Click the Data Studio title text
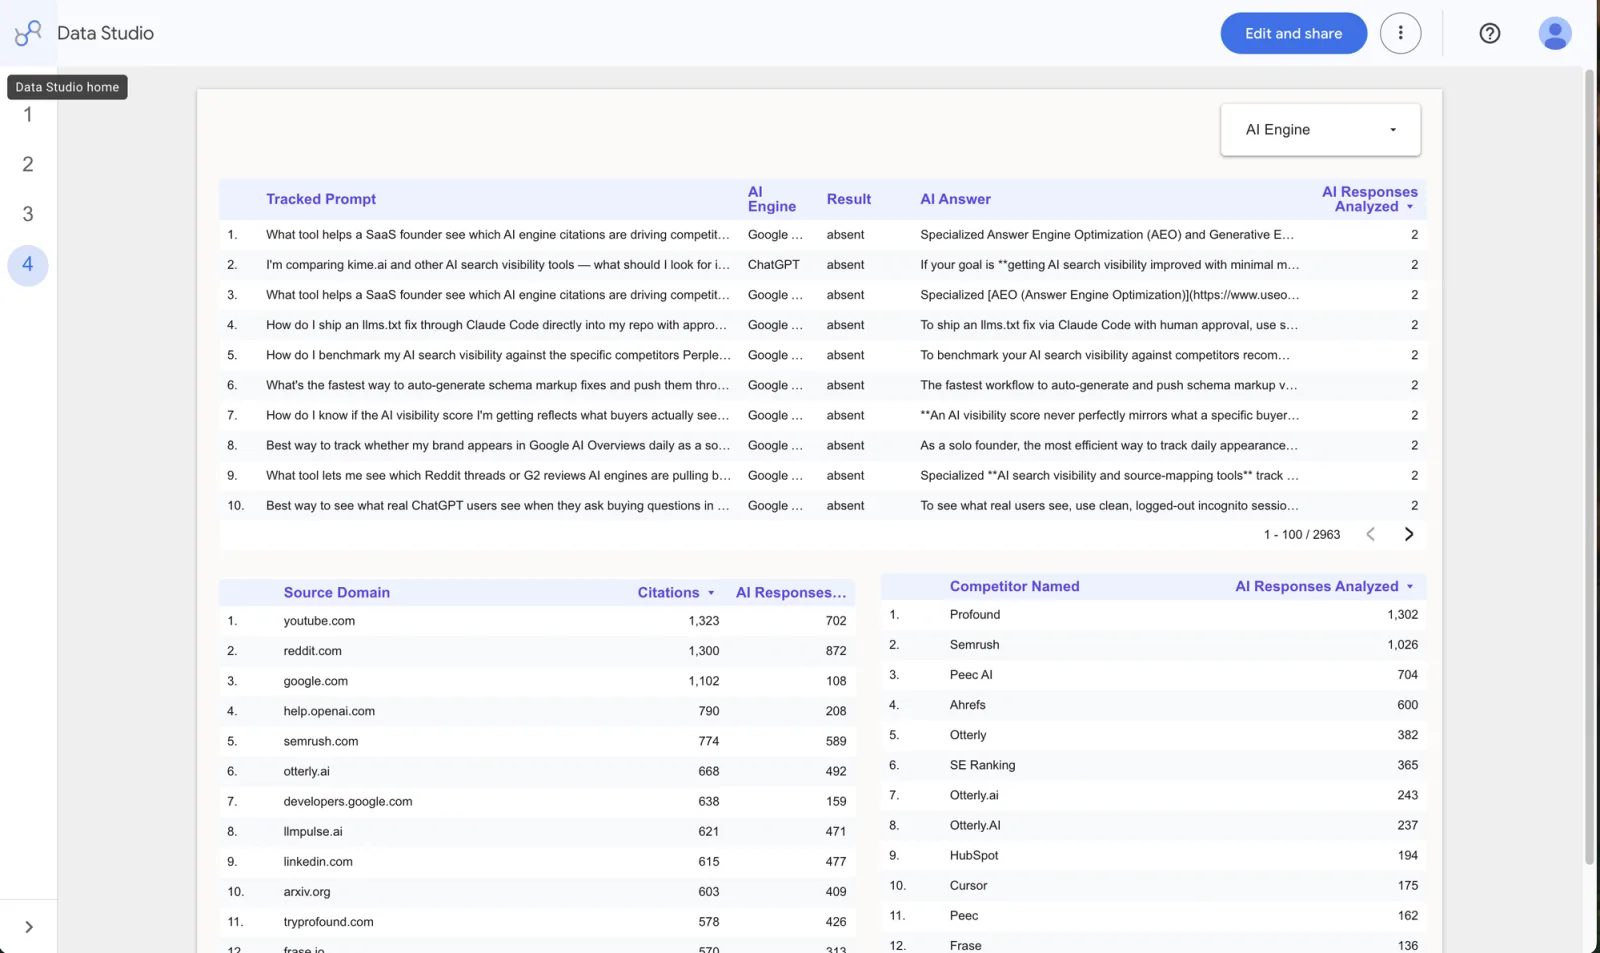The image size is (1600, 953). [x=105, y=33]
